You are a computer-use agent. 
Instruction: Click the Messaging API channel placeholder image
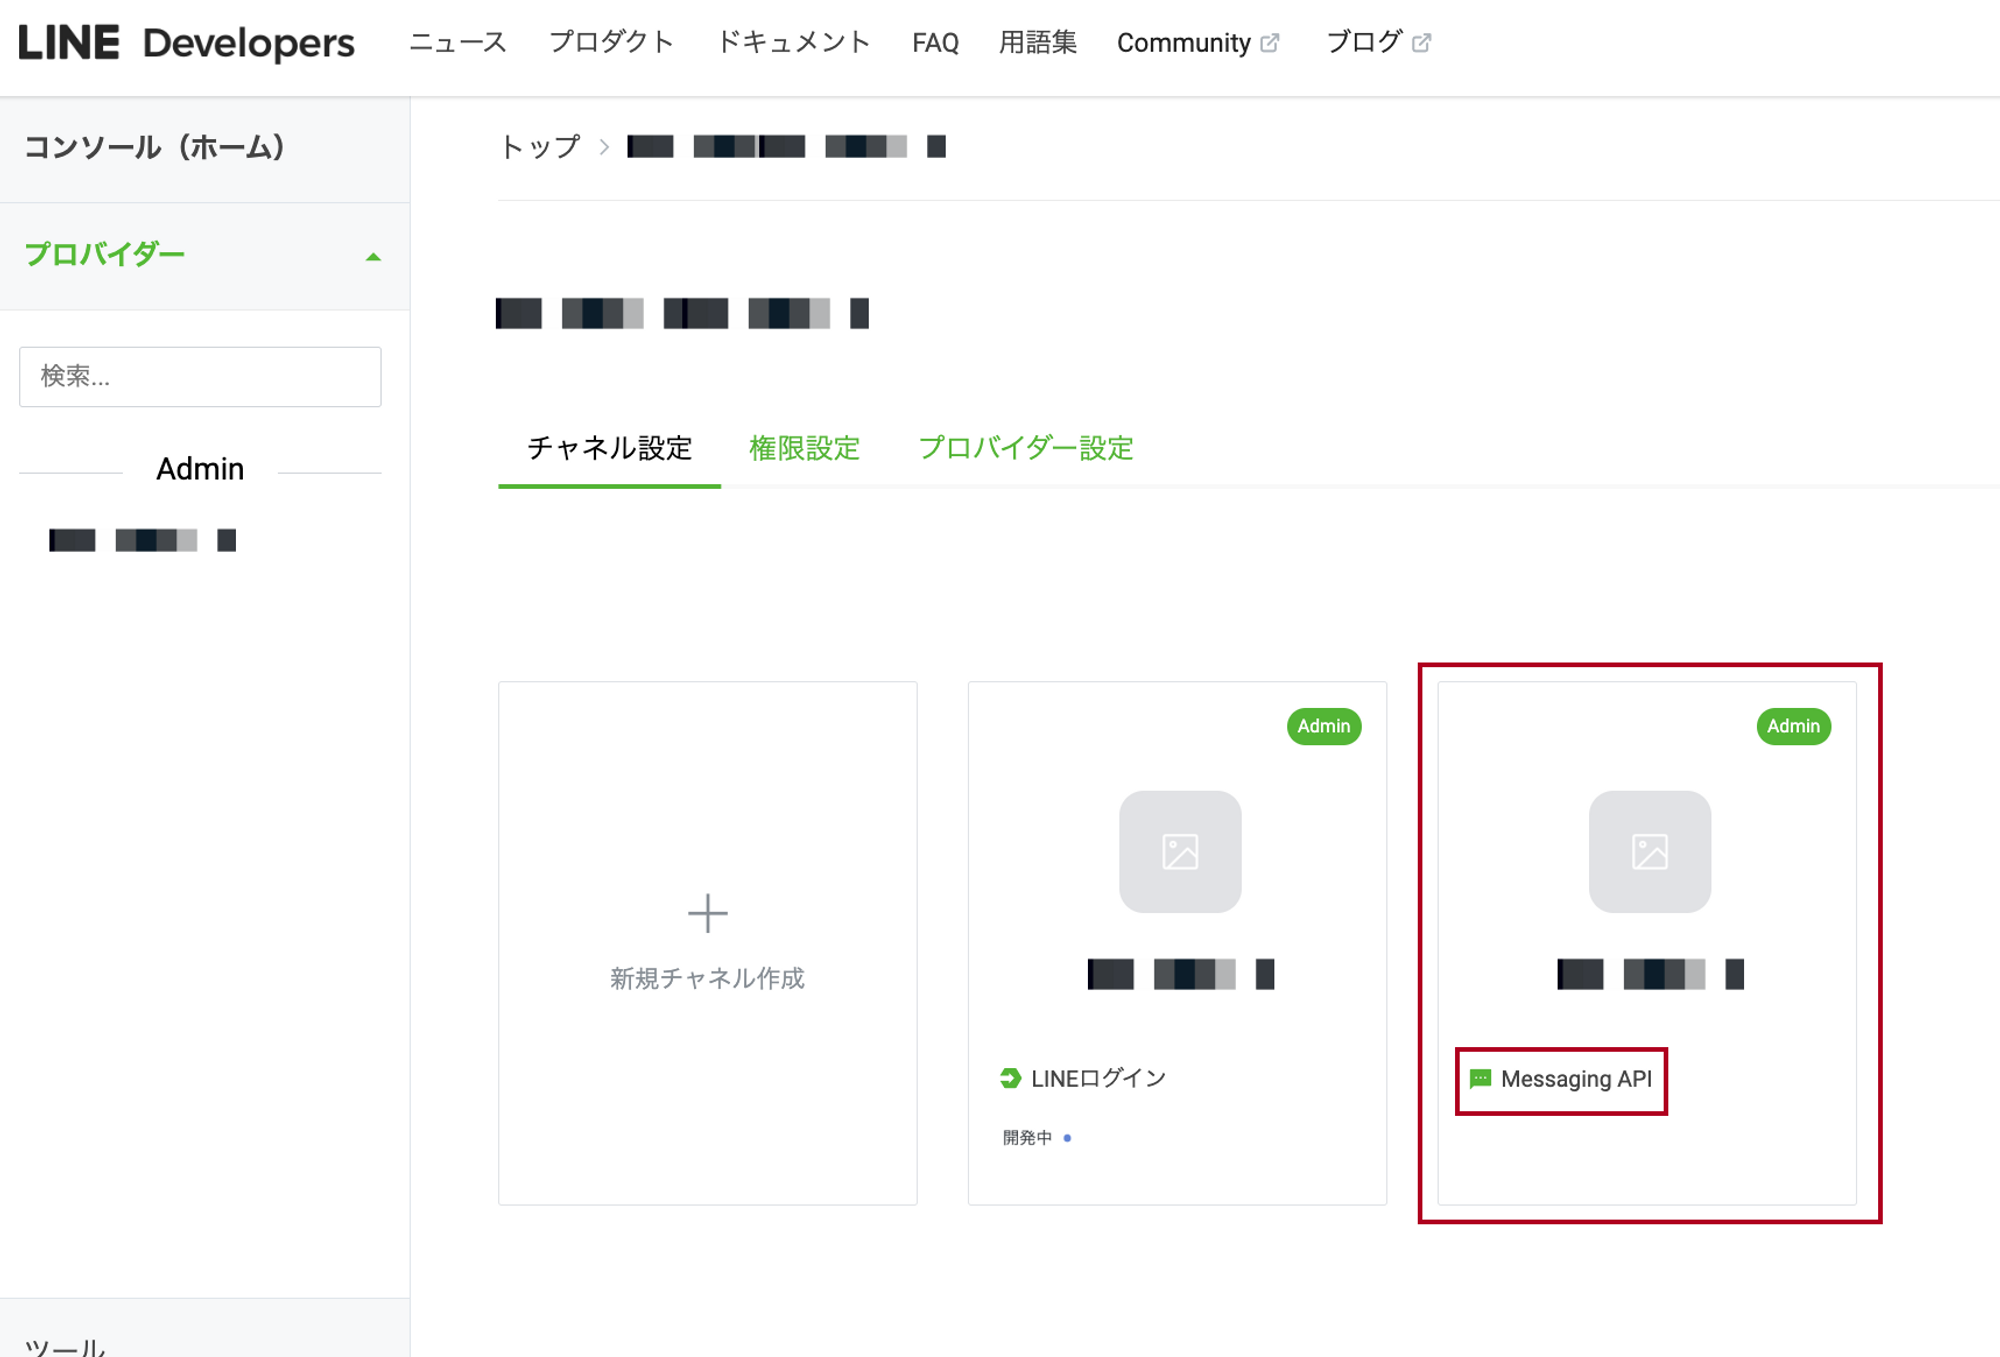(x=1649, y=851)
